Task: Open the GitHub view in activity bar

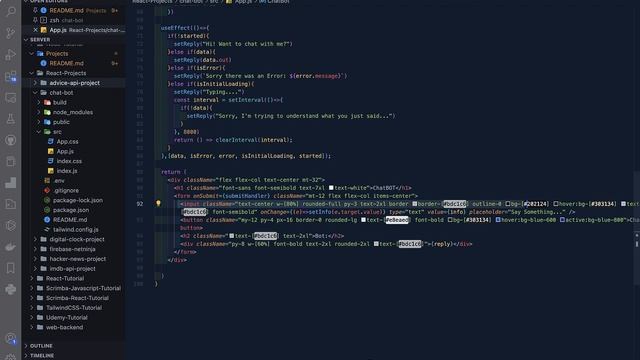Action: (11, 140)
